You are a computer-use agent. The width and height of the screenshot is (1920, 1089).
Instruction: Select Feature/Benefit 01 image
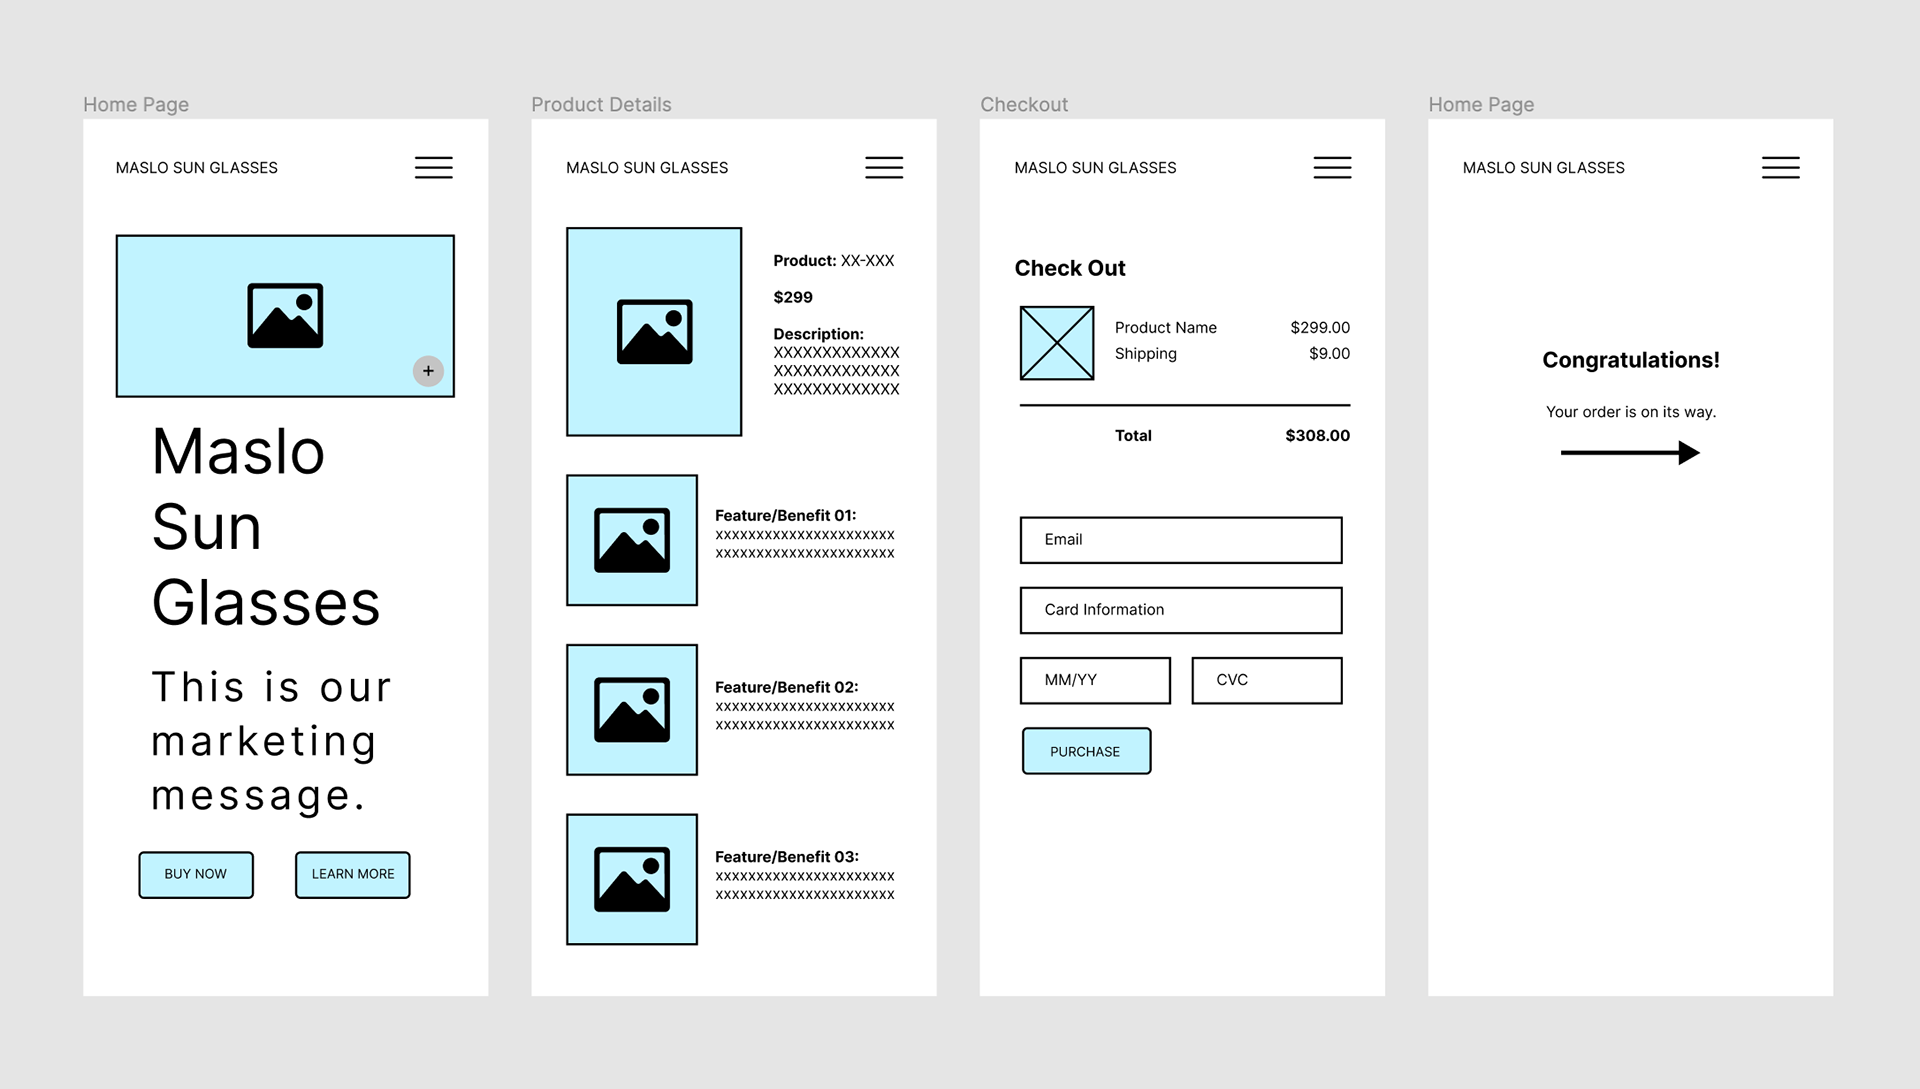pyautogui.click(x=632, y=540)
